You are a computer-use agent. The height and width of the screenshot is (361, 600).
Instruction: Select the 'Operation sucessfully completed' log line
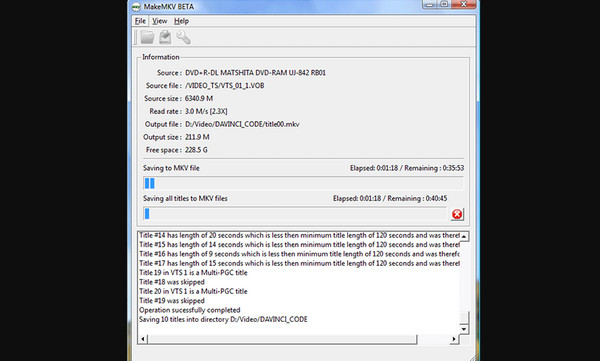click(x=190, y=310)
